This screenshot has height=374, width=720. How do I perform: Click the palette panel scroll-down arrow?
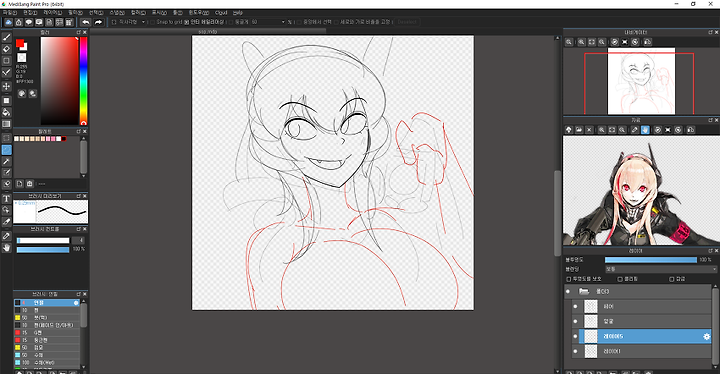83,176
